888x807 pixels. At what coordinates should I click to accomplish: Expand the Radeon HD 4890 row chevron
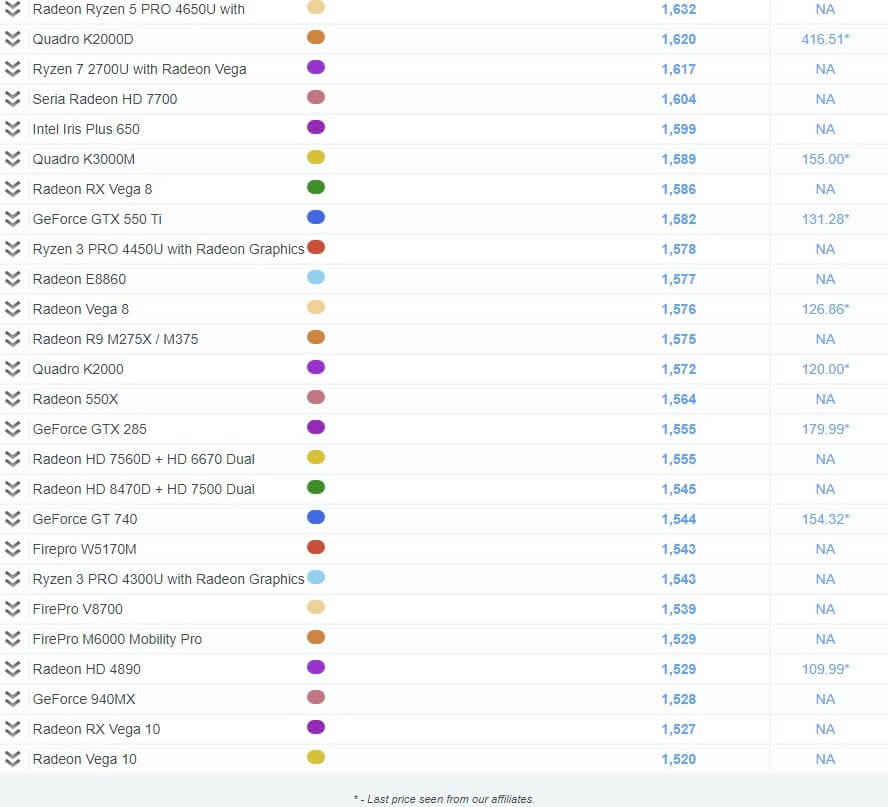pyautogui.click(x=12, y=669)
